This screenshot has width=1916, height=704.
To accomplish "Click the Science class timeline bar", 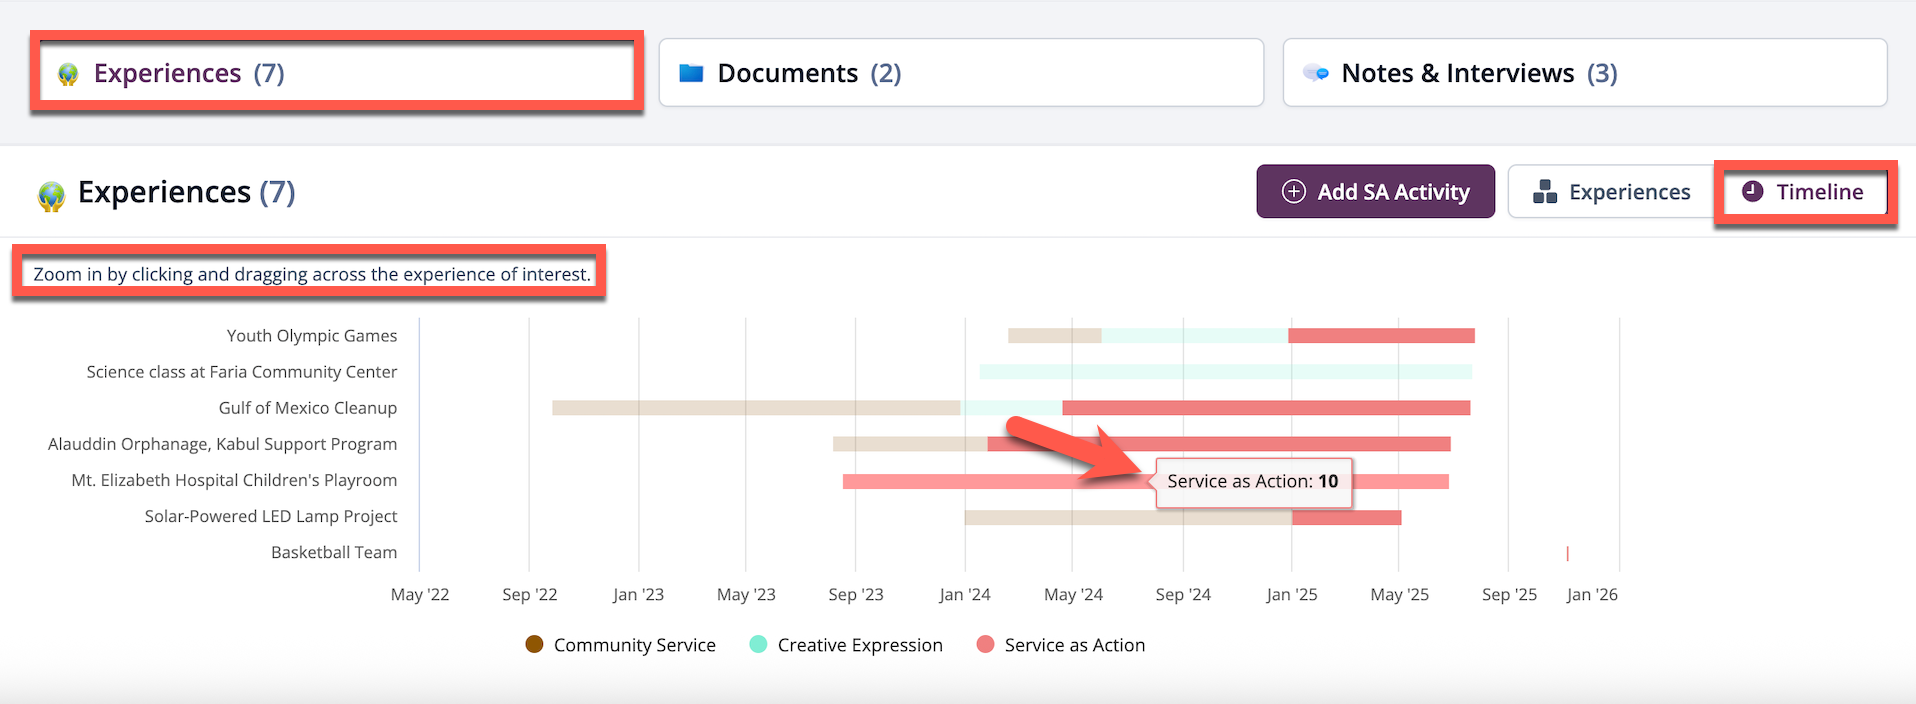I will [1225, 372].
